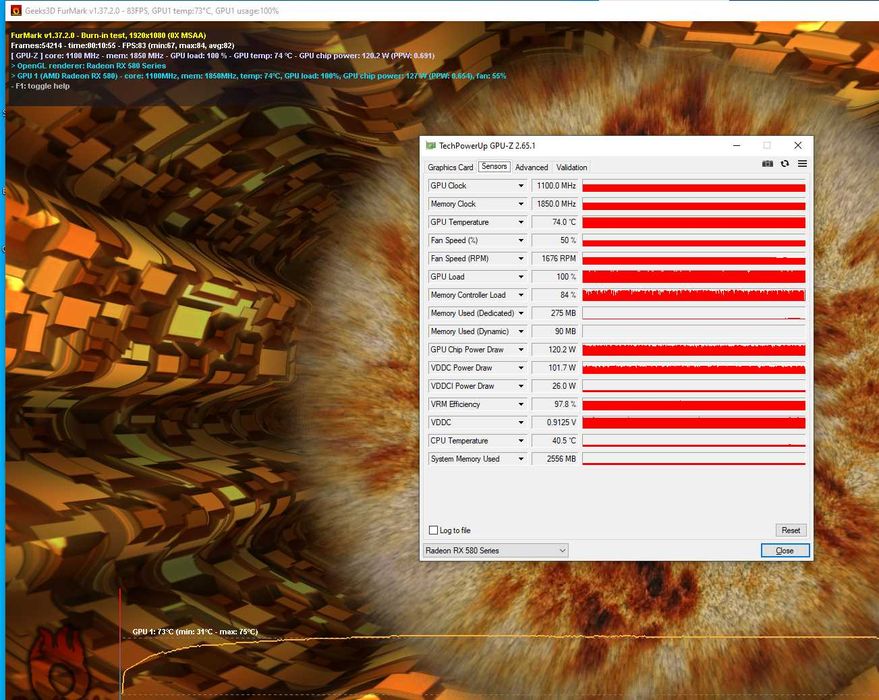Viewport: 879px width, 700px height.
Task: Switch to the Graphics Card tab
Action: (x=450, y=167)
